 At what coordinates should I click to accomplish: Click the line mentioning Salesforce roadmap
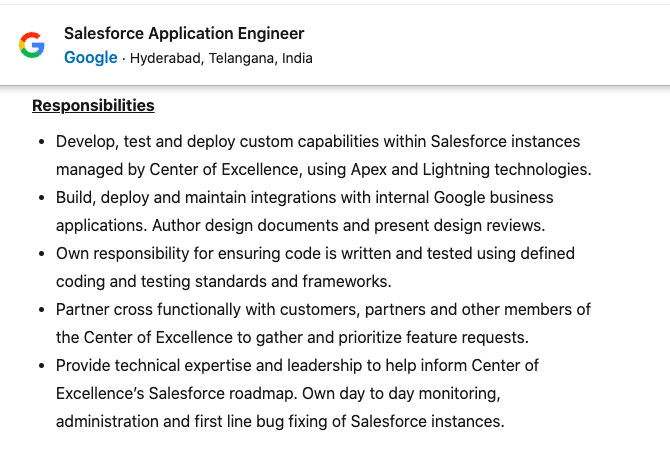tap(278, 394)
